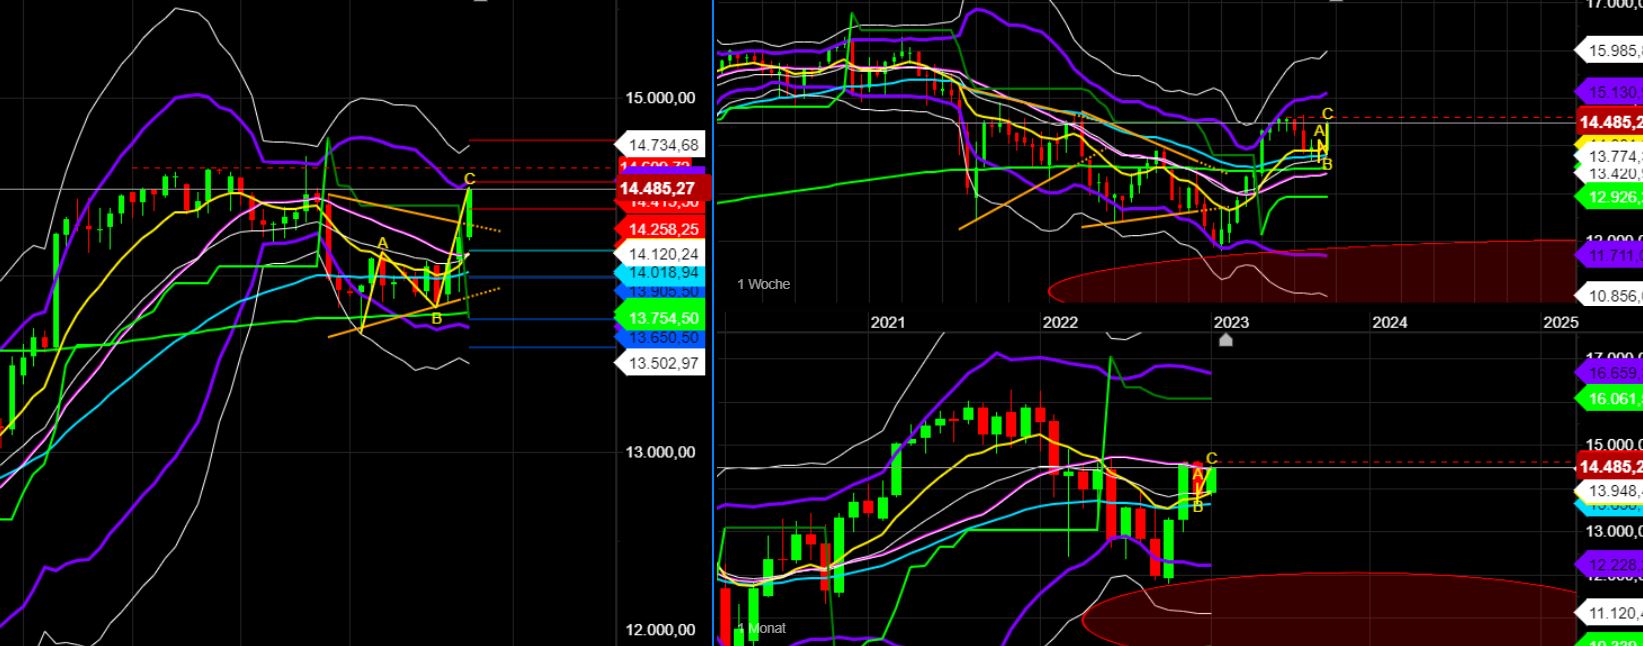This screenshot has height=646, width=1643.
Task: Click wave label C on the weekly chart
Action: (x=1327, y=114)
